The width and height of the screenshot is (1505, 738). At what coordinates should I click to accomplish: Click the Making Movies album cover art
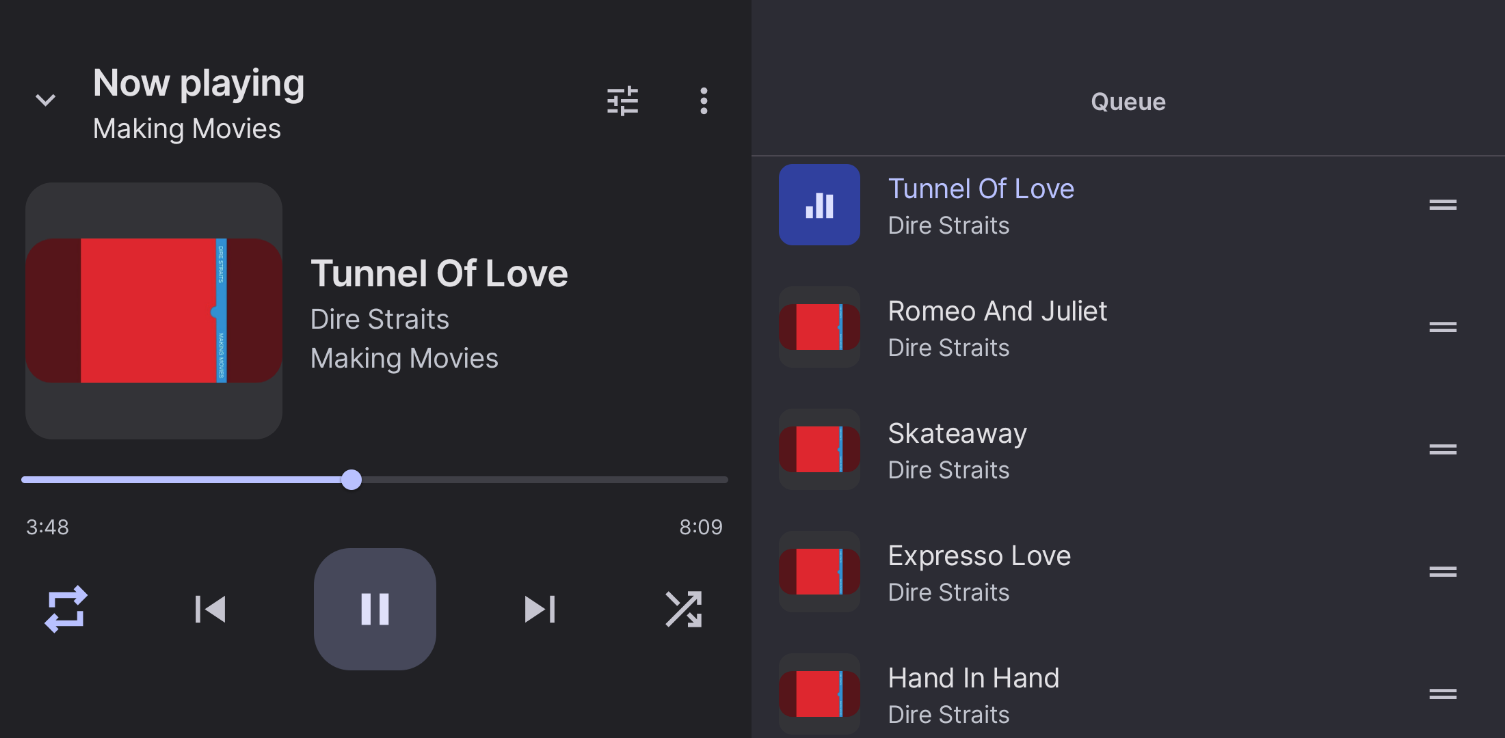[154, 311]
